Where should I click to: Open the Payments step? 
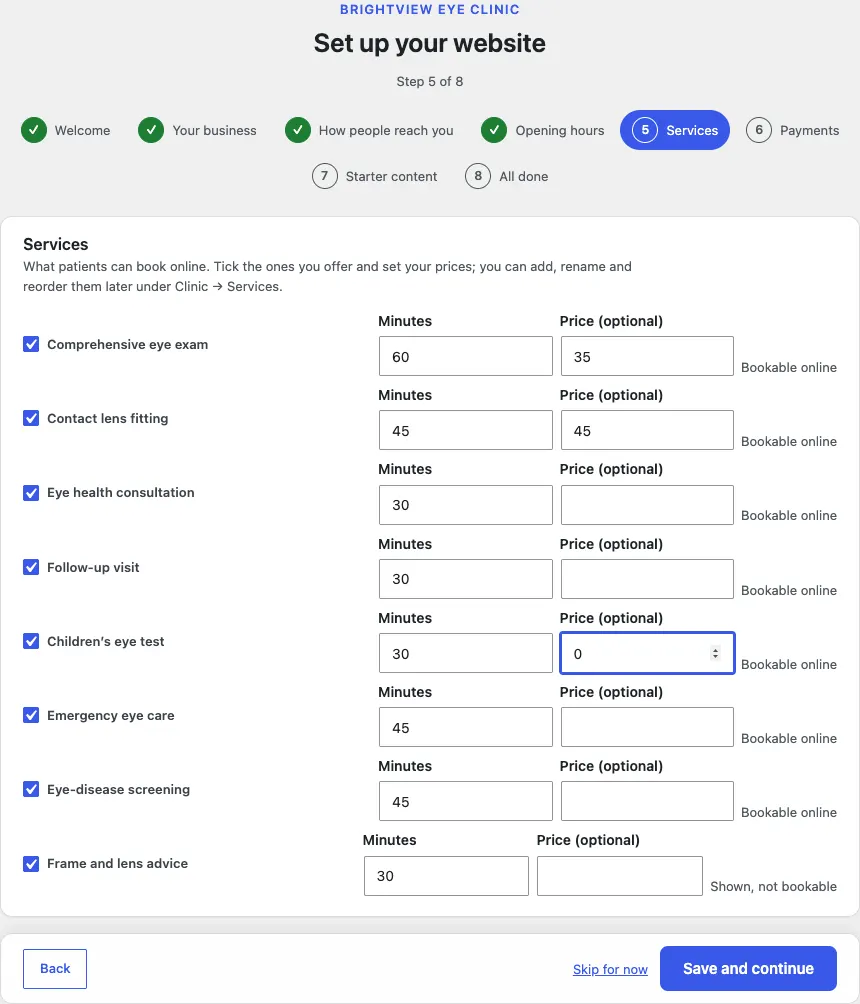(793, 130)
